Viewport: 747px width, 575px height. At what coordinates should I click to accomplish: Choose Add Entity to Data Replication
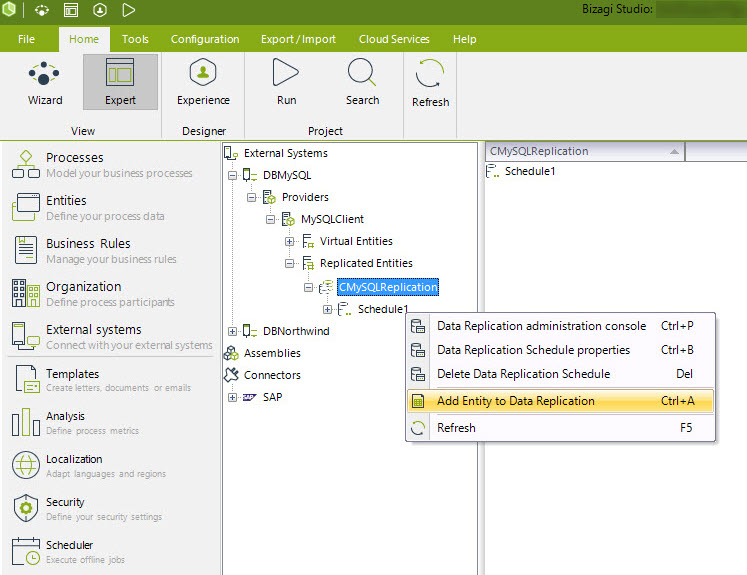coord(560,401)
